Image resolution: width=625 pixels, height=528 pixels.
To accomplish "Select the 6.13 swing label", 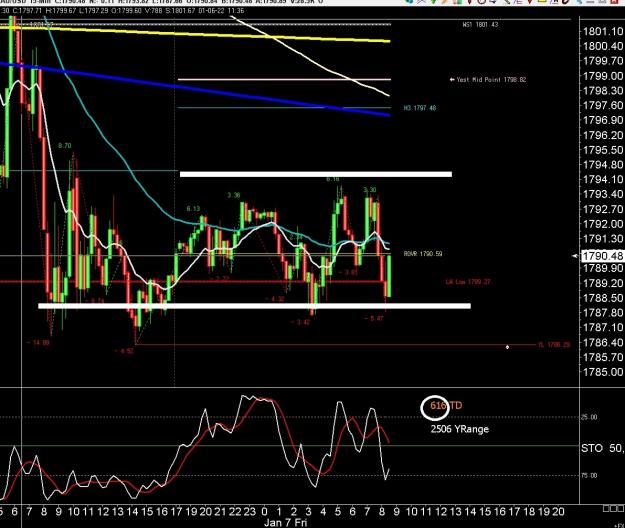I will (193, 209).
